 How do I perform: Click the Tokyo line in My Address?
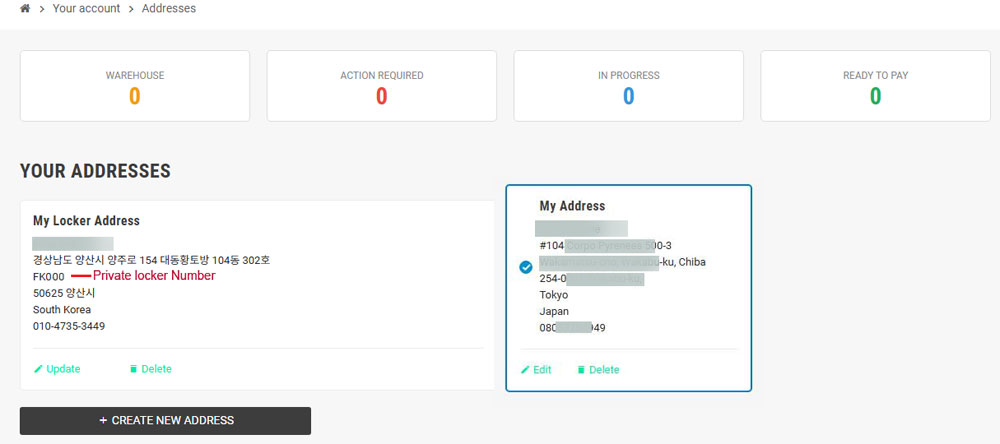[x=554, y=295]
